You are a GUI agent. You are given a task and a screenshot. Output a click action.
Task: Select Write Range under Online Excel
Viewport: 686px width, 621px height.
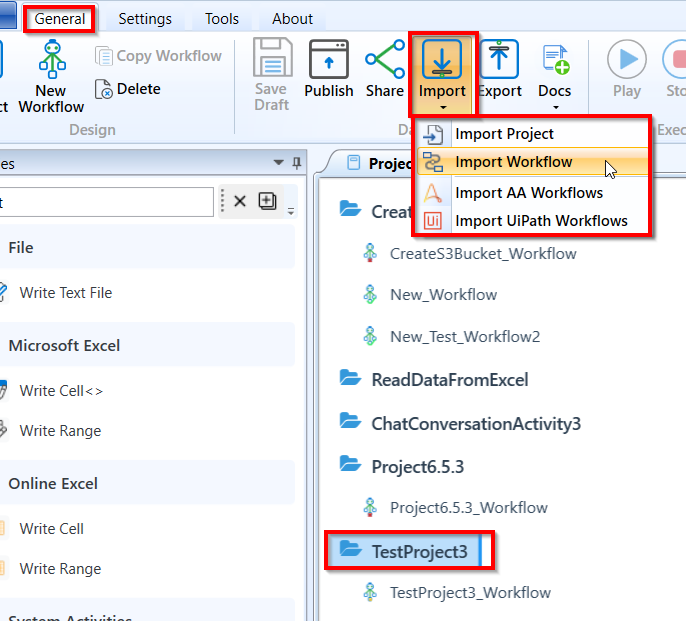tap(60, 569)
